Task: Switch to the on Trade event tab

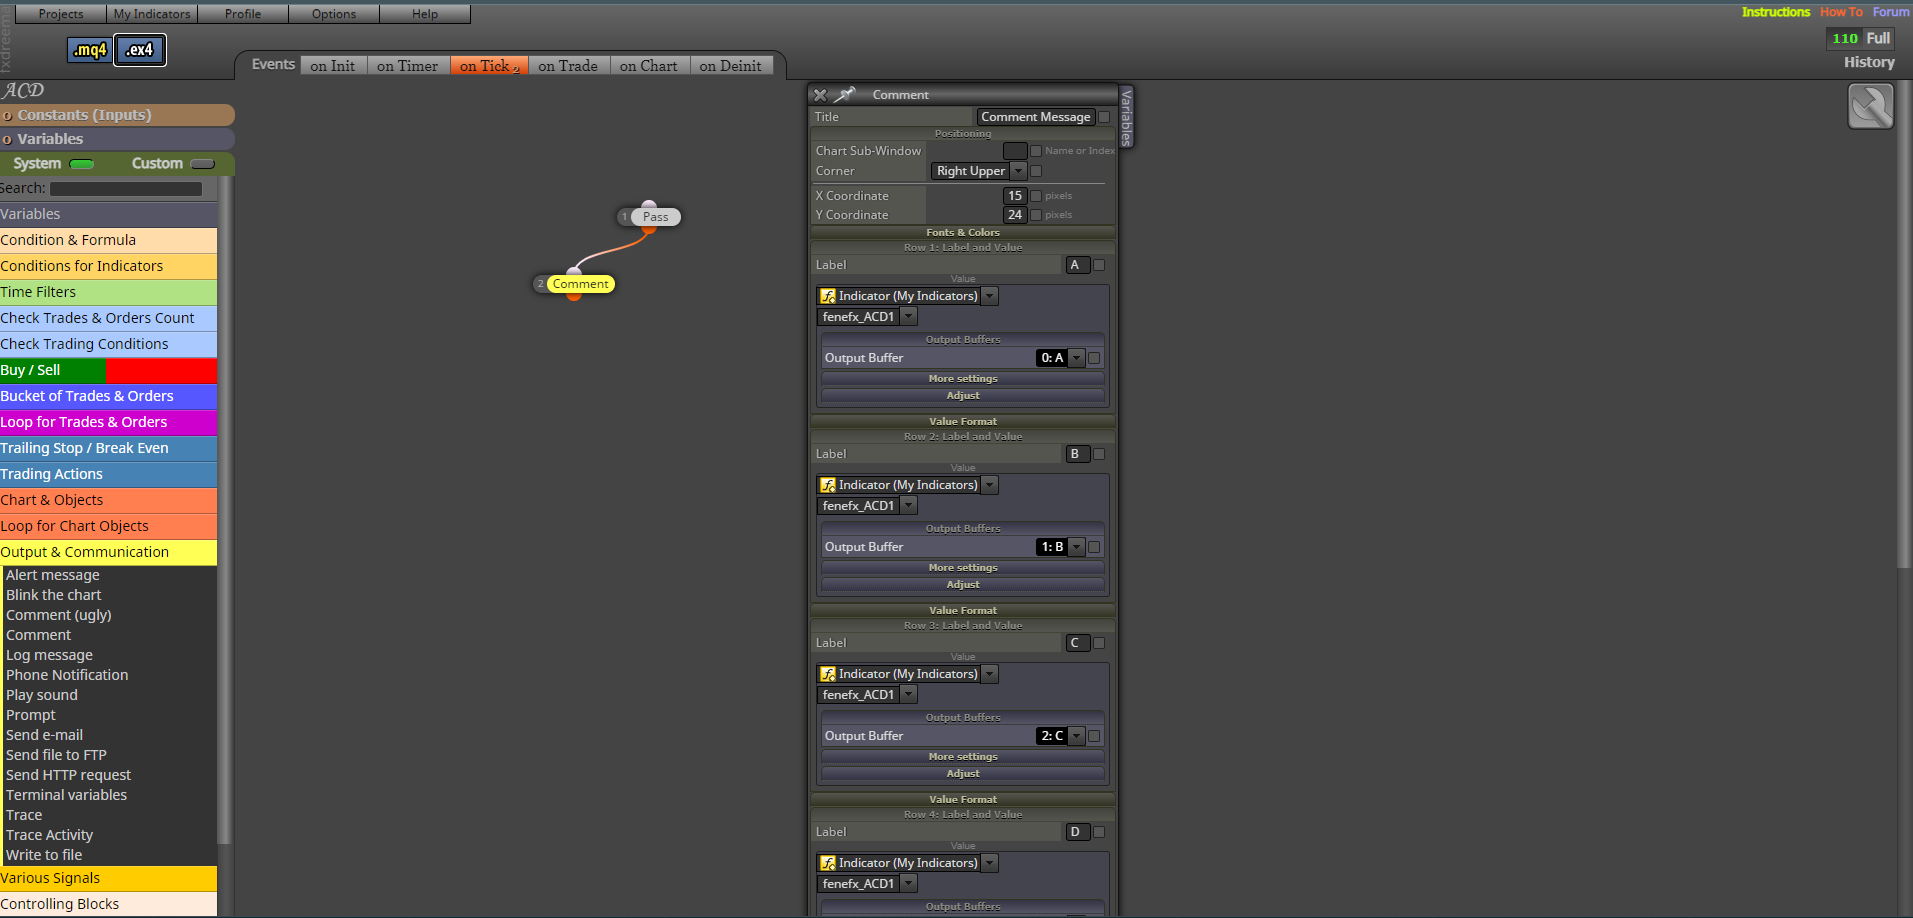Action: click(568, 66)
